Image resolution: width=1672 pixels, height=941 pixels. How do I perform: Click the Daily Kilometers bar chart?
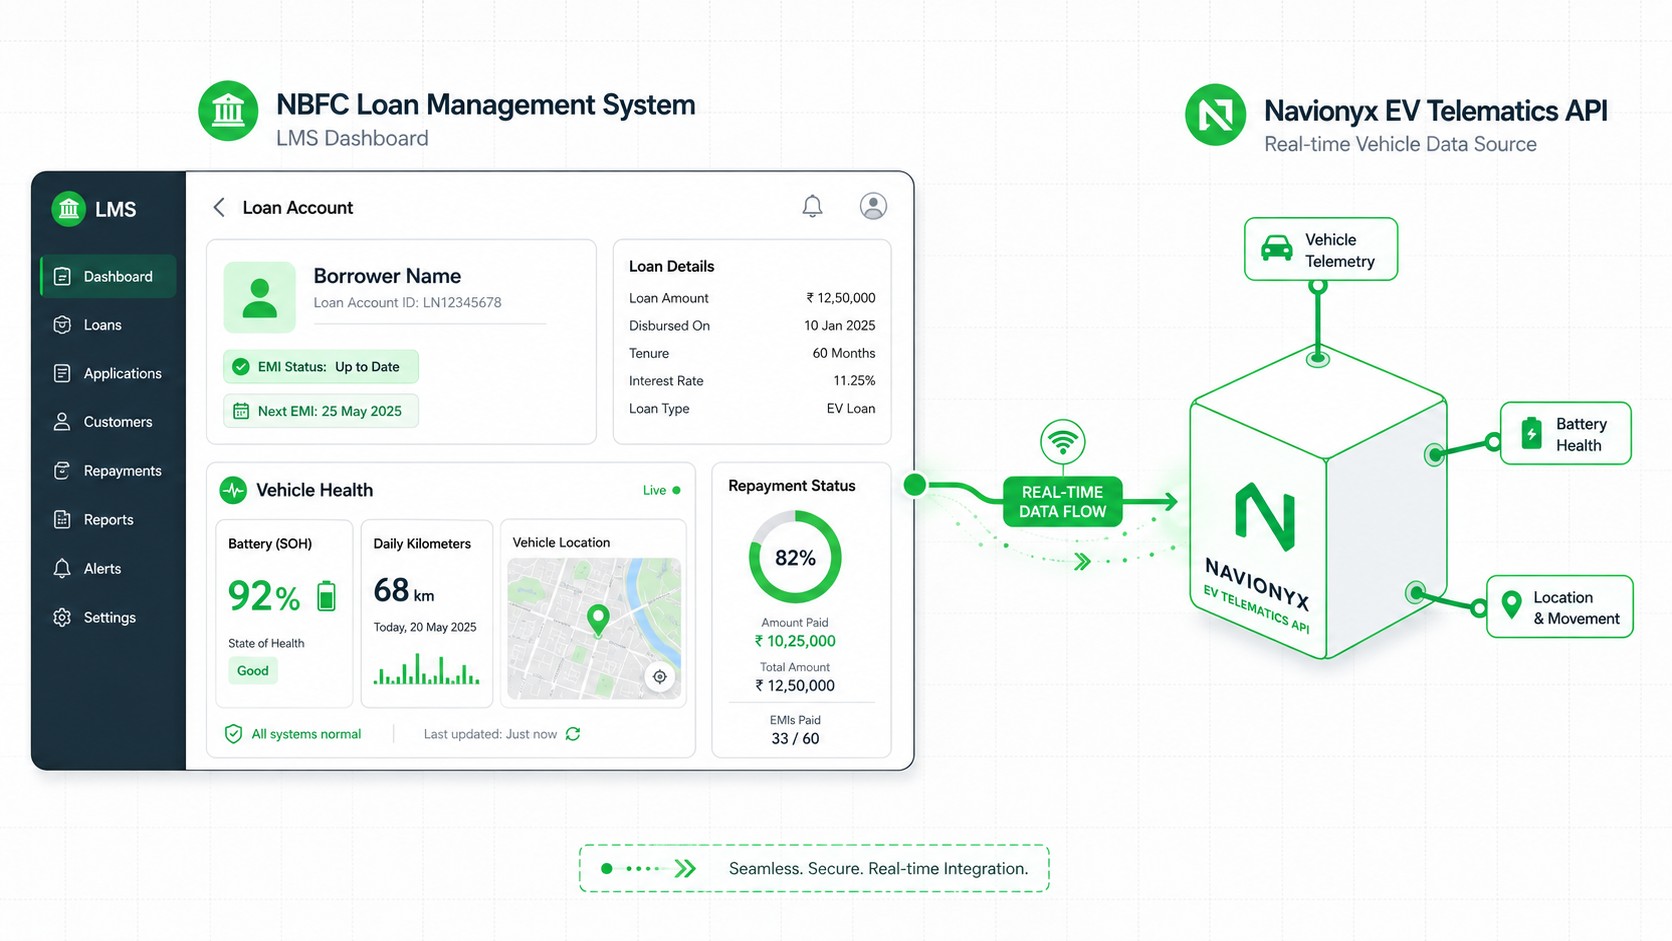tap(427, 669)
